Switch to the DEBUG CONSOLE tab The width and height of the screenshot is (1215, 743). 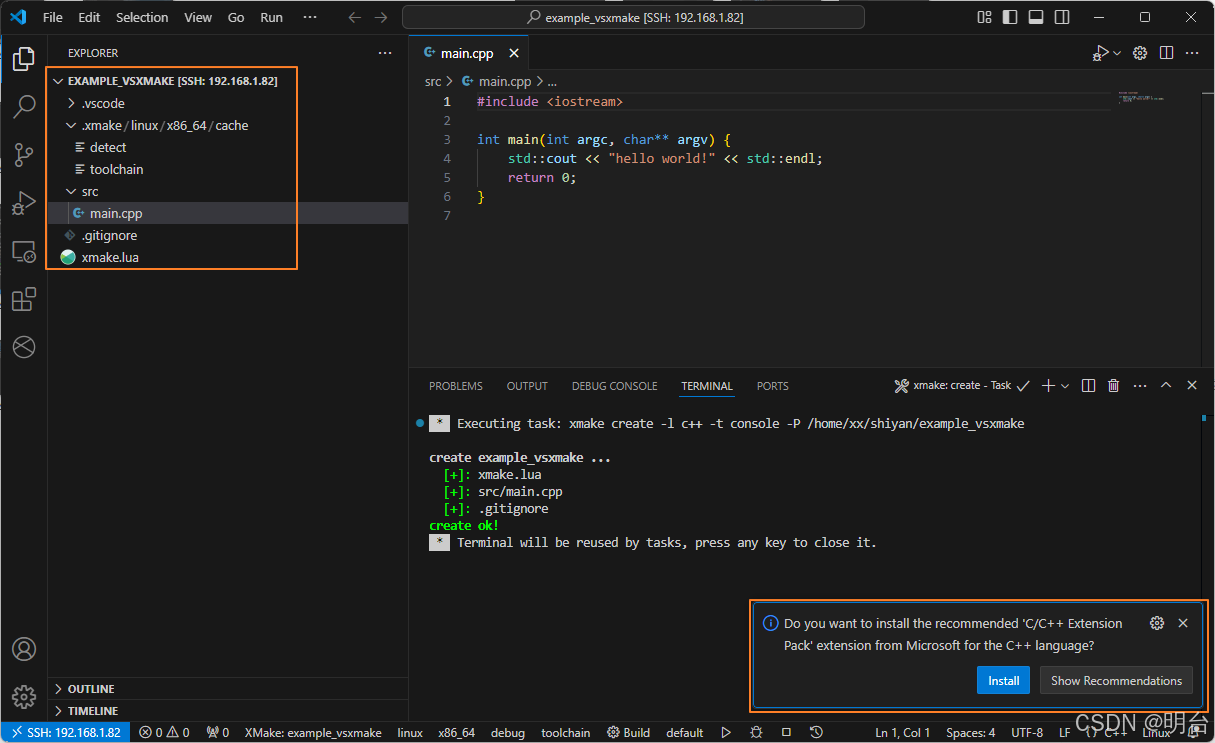click(x=615, y=386)
